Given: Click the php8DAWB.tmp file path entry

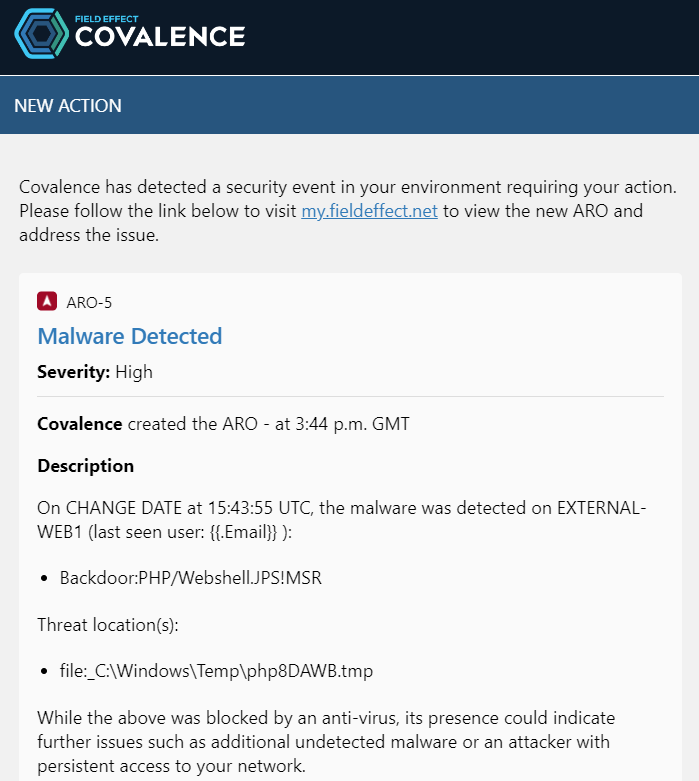Looking at the screenshot, I should (216, 671).
